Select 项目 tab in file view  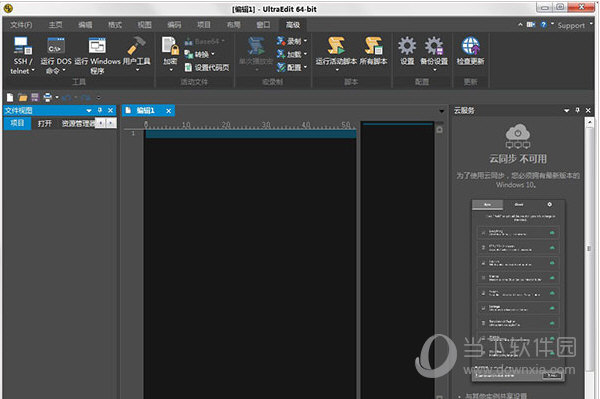[17, 123]
